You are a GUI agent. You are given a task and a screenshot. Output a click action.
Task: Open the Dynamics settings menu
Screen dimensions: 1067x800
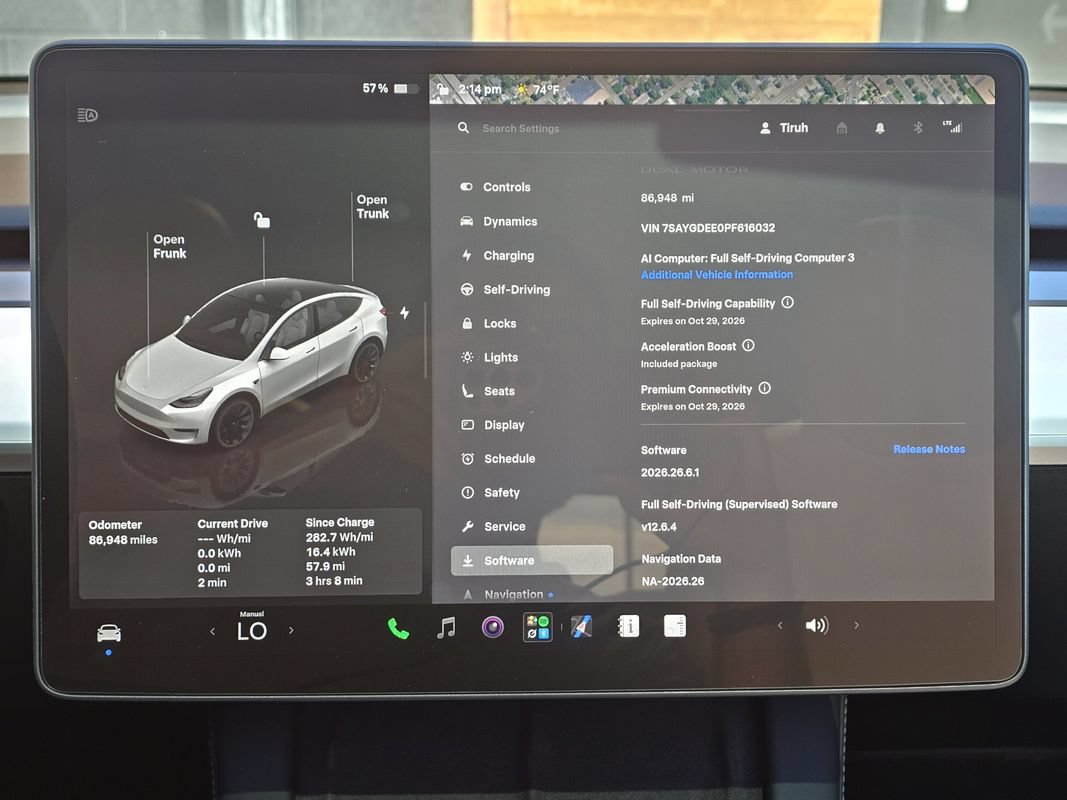coord(499,221)
